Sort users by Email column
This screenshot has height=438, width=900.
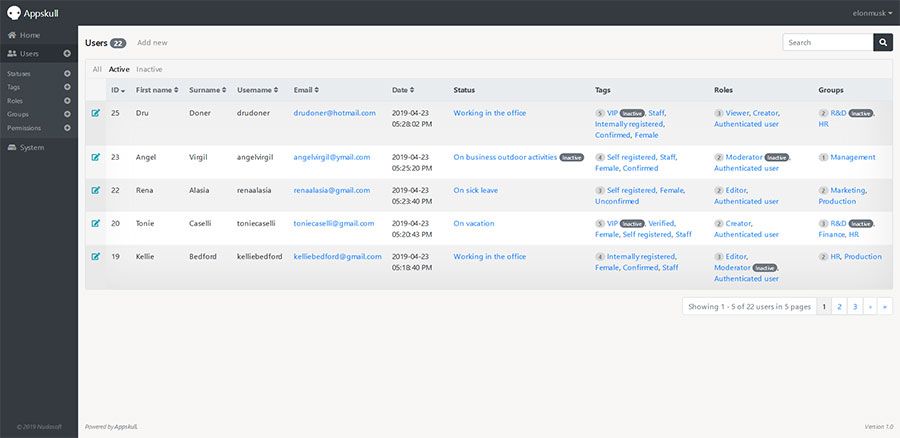[306, 90]
